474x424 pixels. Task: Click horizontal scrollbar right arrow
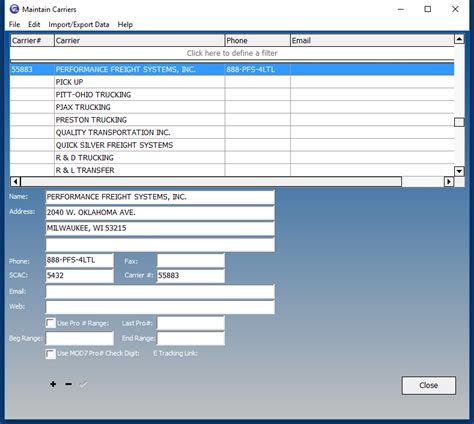click(x=449, y=182)
